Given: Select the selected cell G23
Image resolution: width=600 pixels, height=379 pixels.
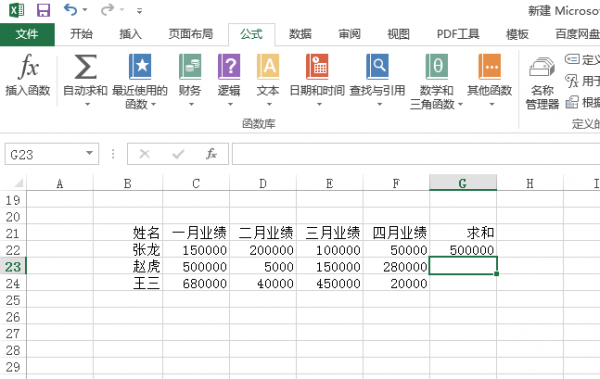Looking at the screenshot, I should click(463, 266).
